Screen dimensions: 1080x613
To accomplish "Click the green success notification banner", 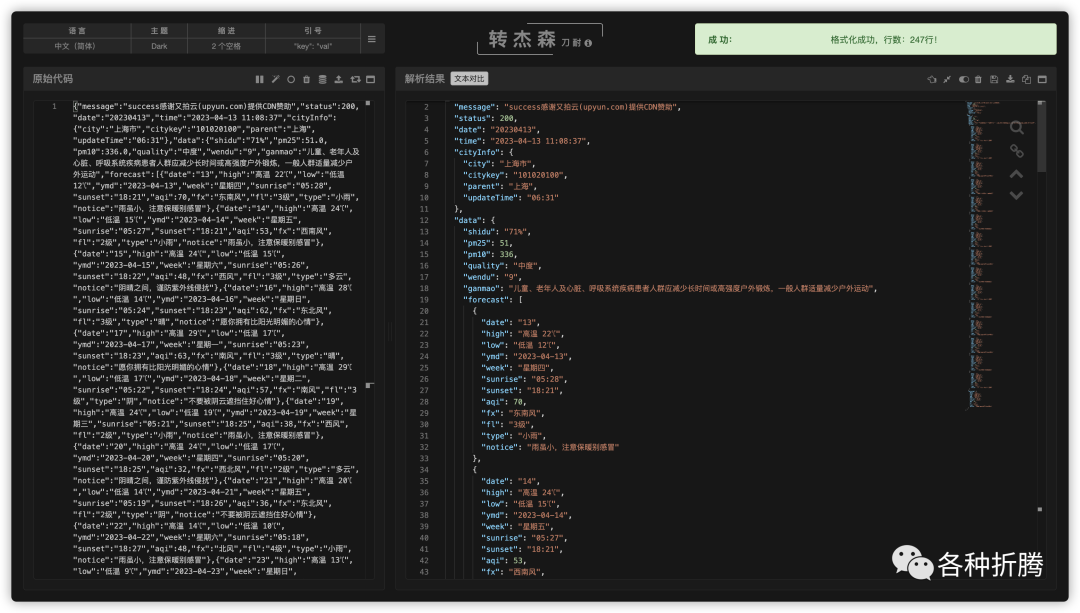I will [875, 39].
